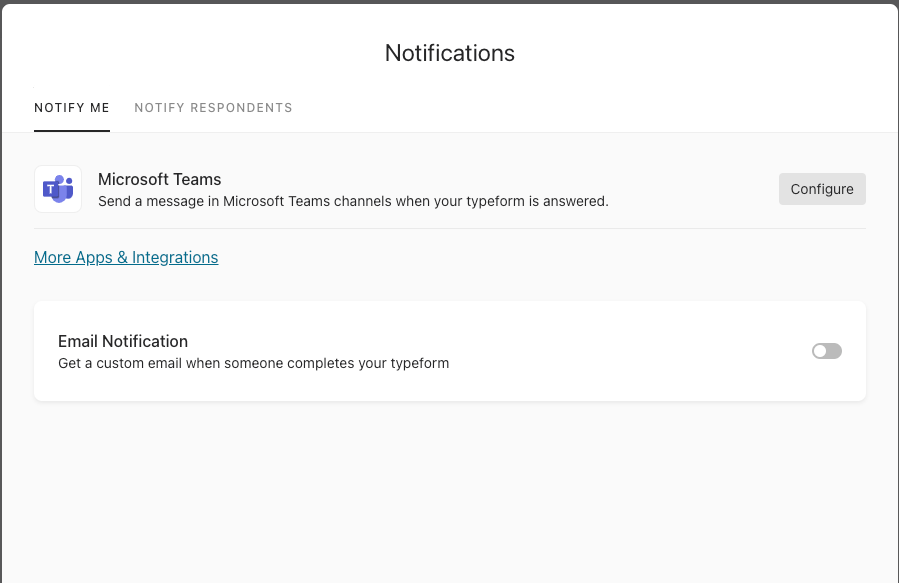The height and width of the screenshot is (583, 899).
Task: Click the Notifications dialog heading
Action: pos(450,53)
